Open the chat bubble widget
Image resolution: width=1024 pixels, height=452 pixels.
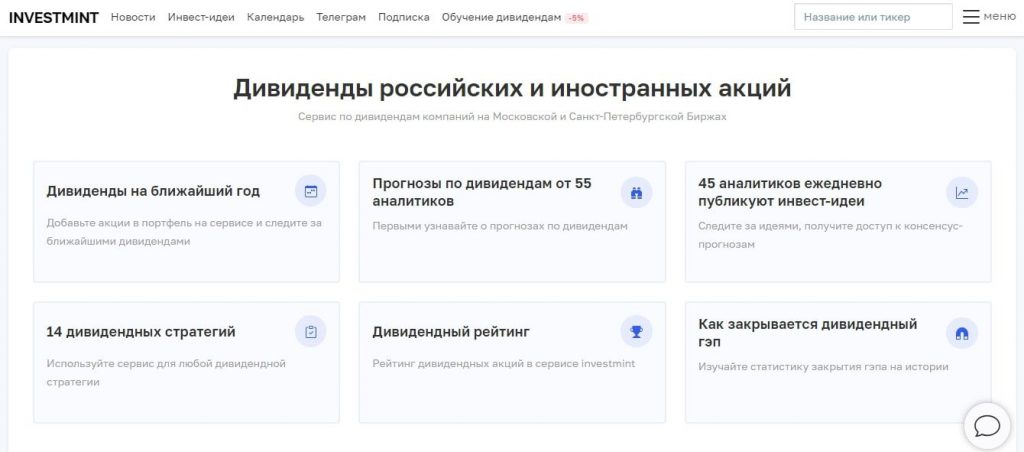pos(987,426)
